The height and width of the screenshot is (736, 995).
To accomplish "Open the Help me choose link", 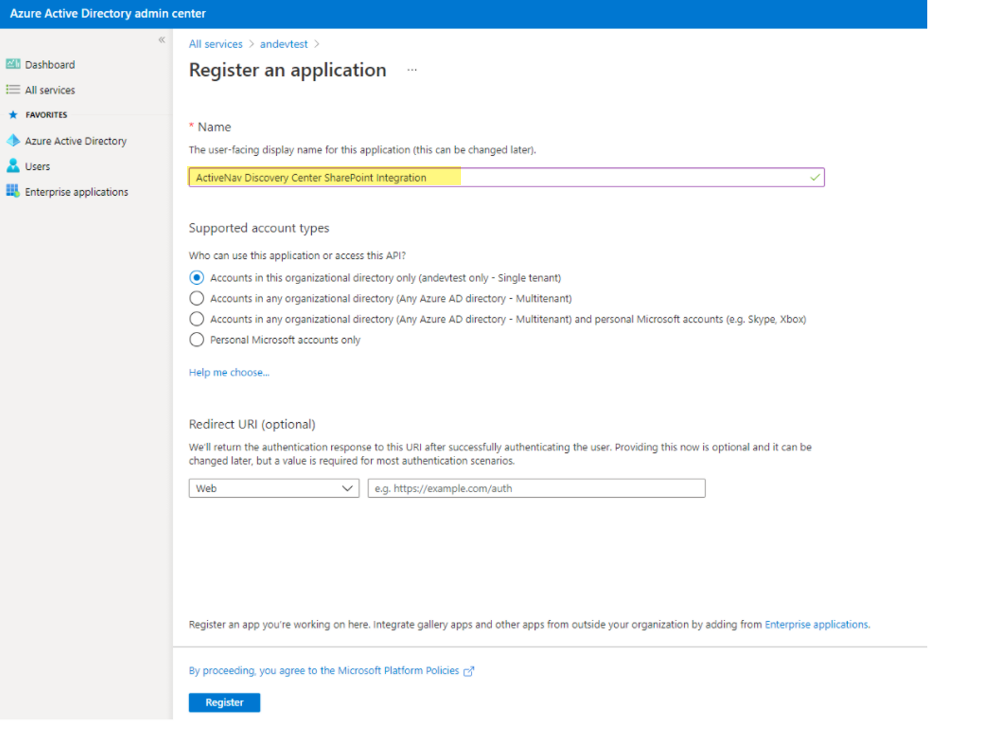I will 228,371.
